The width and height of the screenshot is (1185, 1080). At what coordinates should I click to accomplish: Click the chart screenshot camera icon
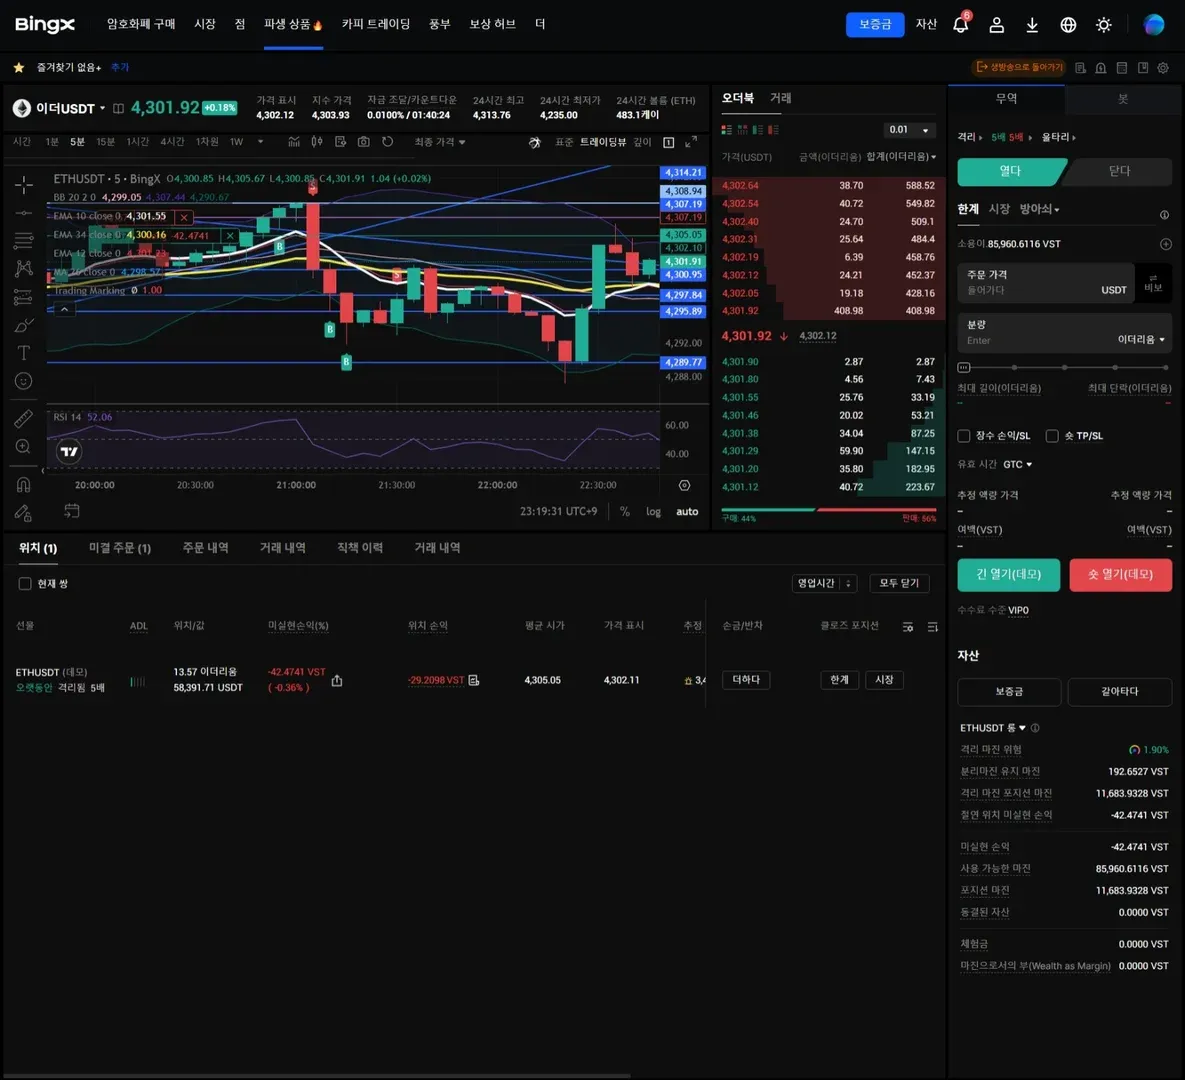[x=364, y=142]
